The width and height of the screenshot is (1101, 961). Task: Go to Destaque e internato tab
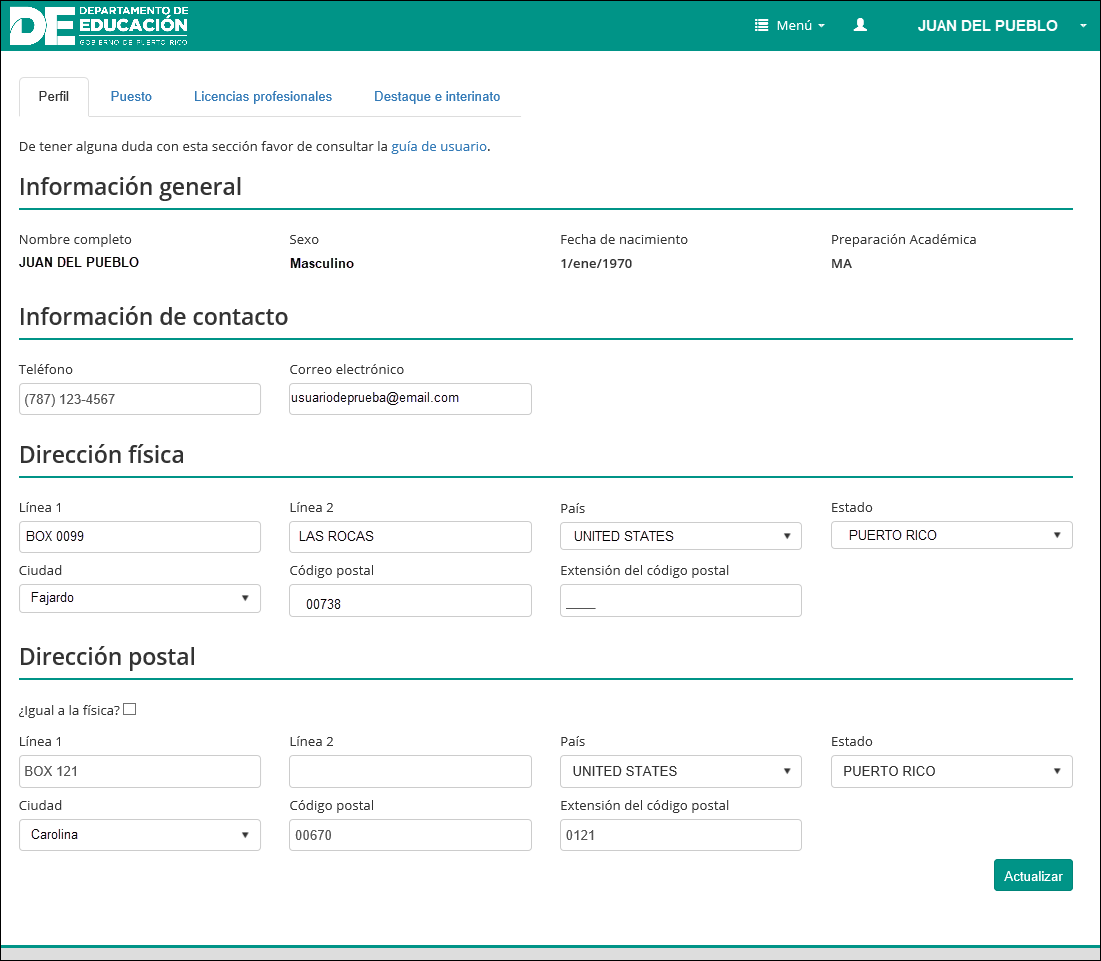(437, 97)
